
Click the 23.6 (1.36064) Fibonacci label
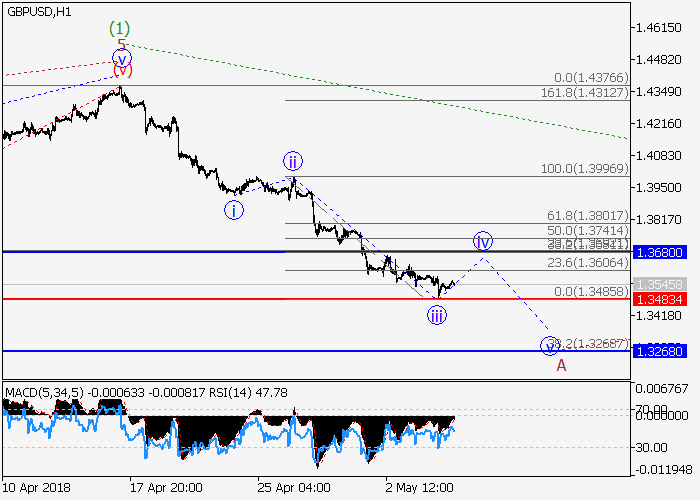(x=587, y=262)
